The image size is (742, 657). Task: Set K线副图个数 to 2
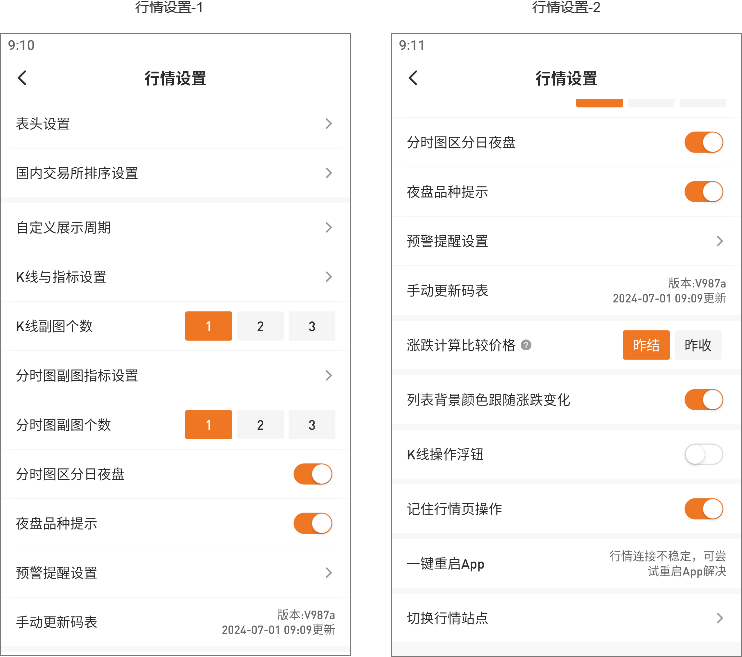(260, 326)
